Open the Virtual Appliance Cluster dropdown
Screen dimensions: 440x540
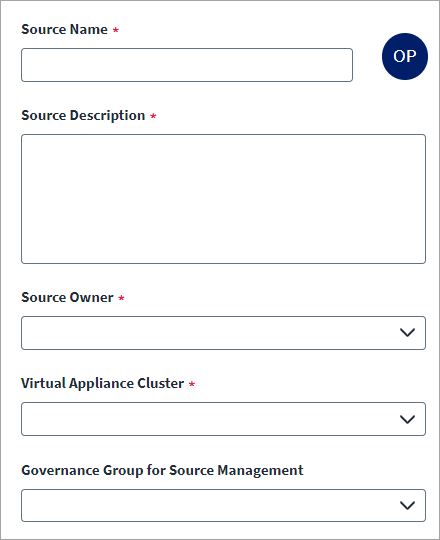pyautogui.click(x=223, y=419)
